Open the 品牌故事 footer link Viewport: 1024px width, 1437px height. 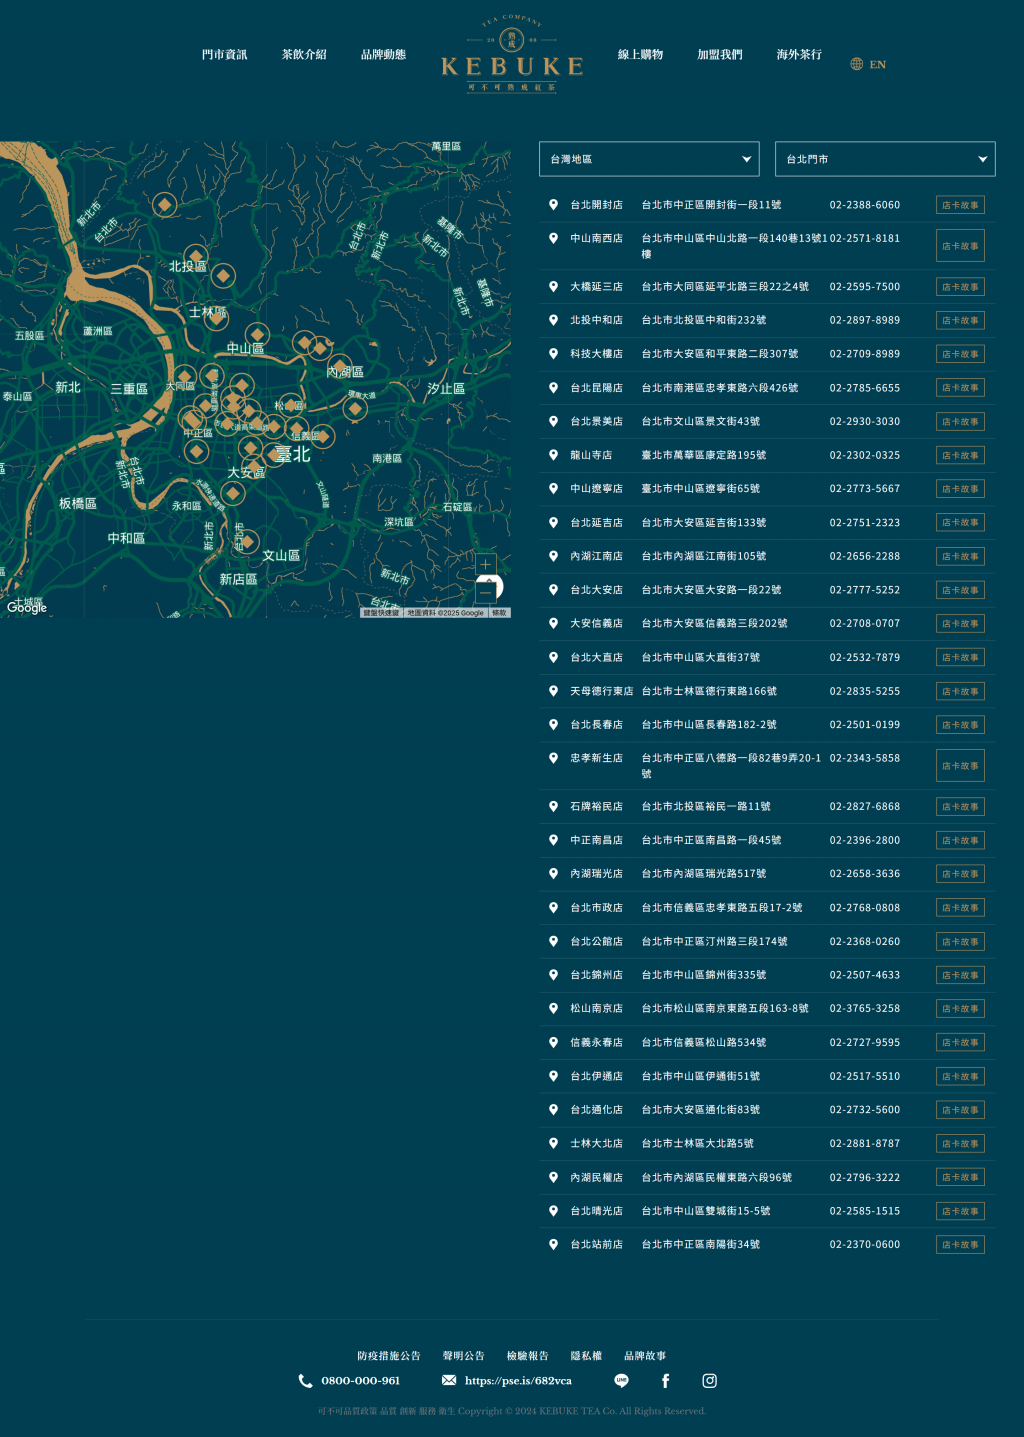[645, 1356]
